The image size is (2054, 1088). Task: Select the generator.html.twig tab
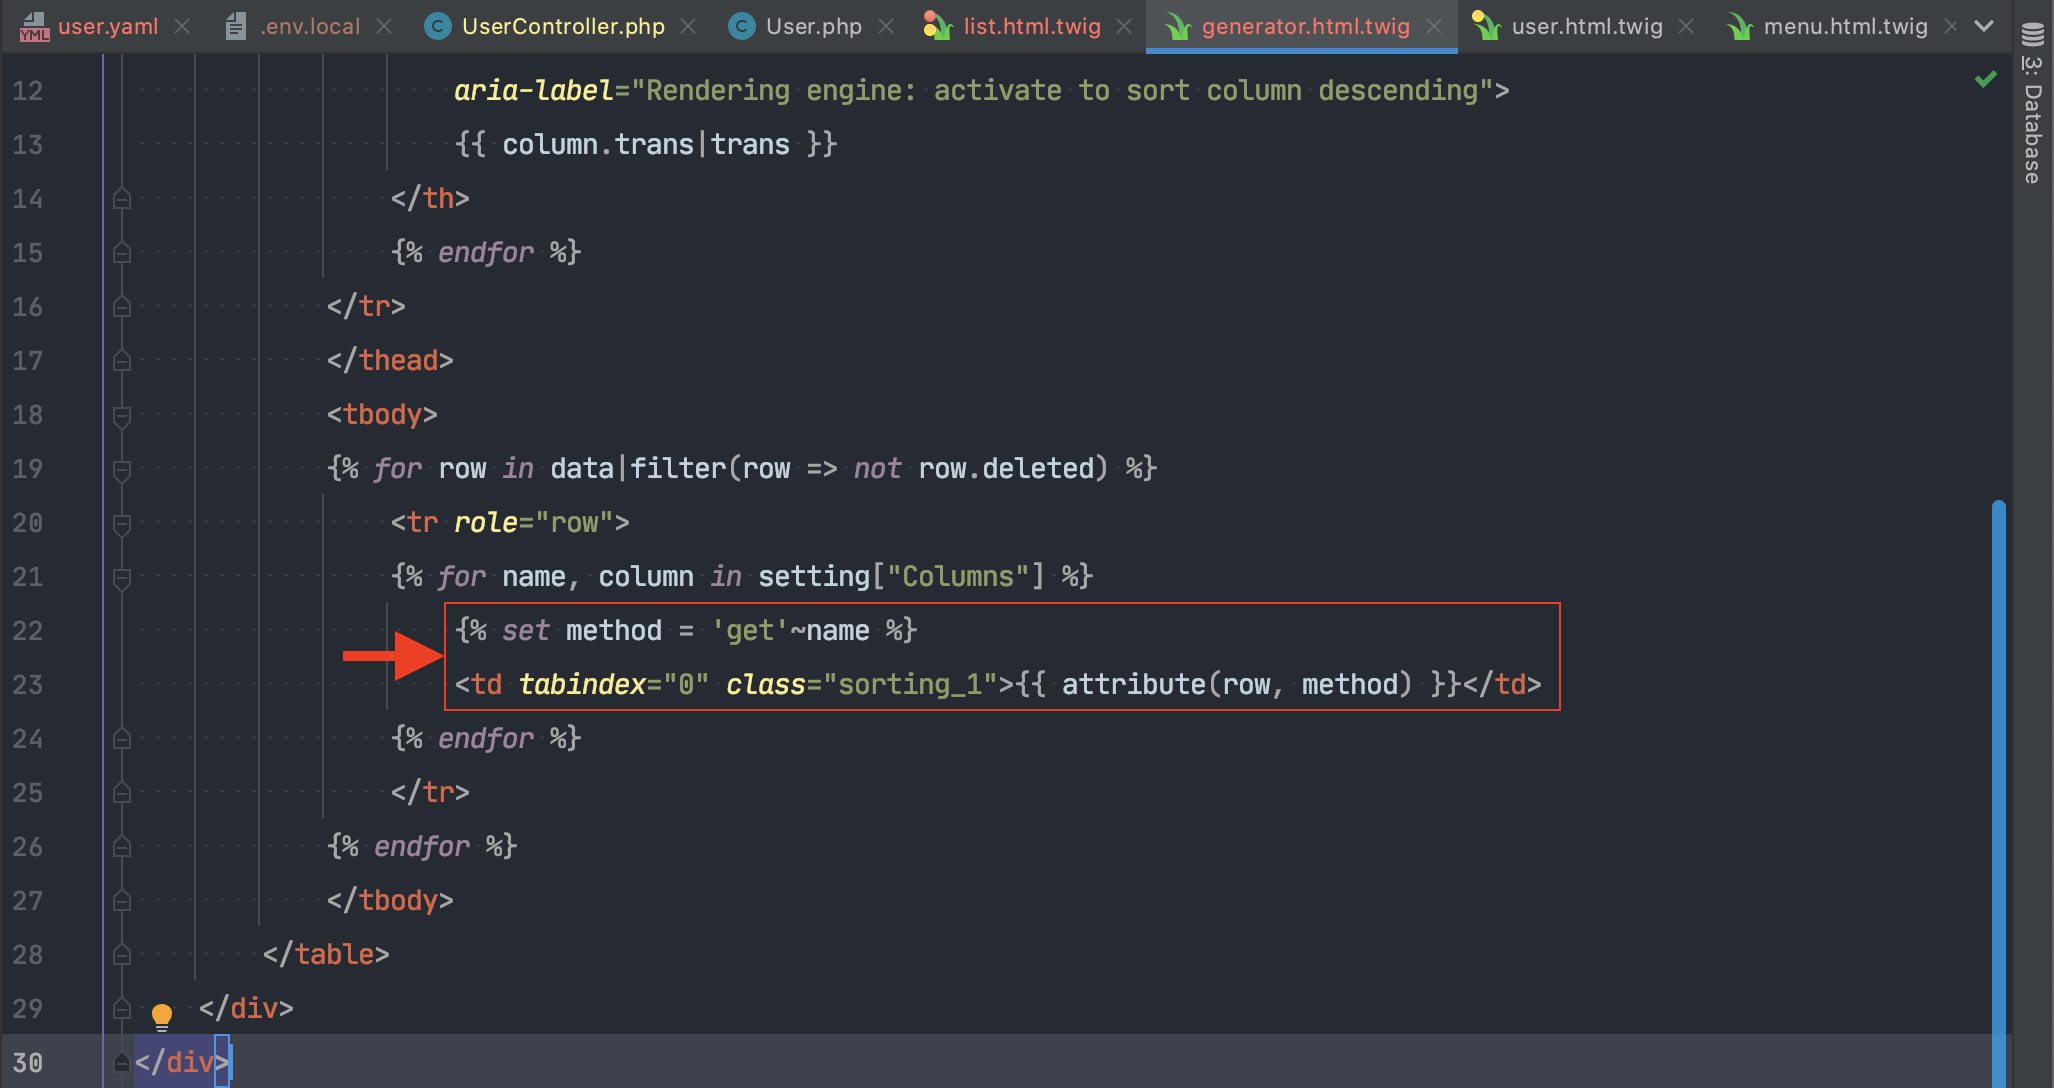click(1305, 27)
